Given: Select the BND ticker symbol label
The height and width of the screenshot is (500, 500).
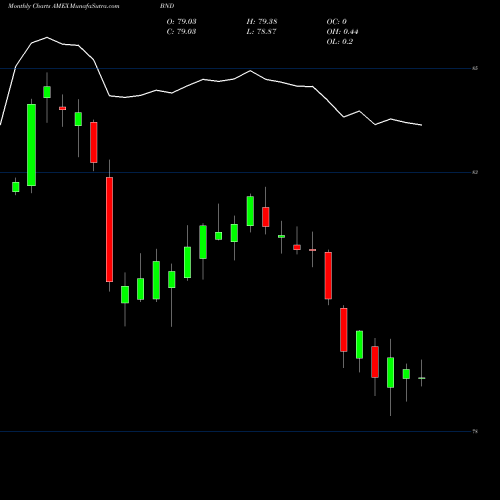Looking at the screenshot, I should [167, 6].
